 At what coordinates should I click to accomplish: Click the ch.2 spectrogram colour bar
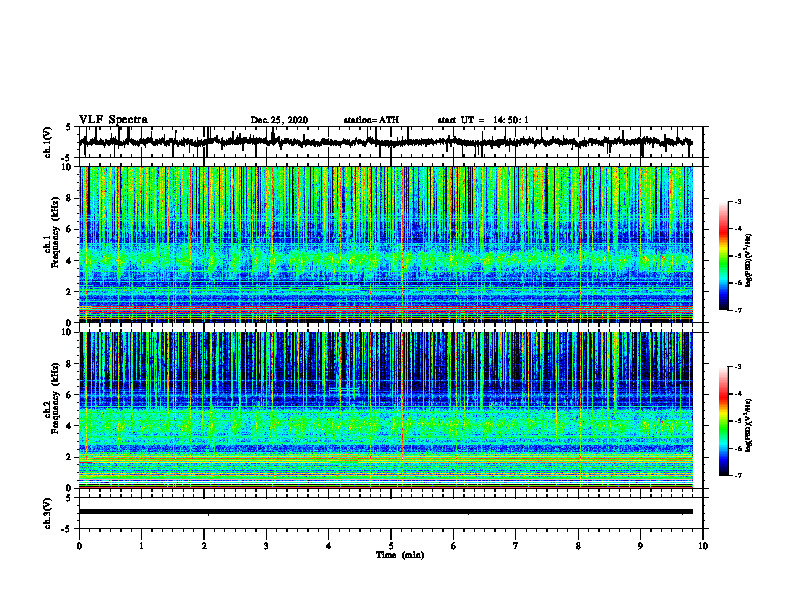point(723,421)
